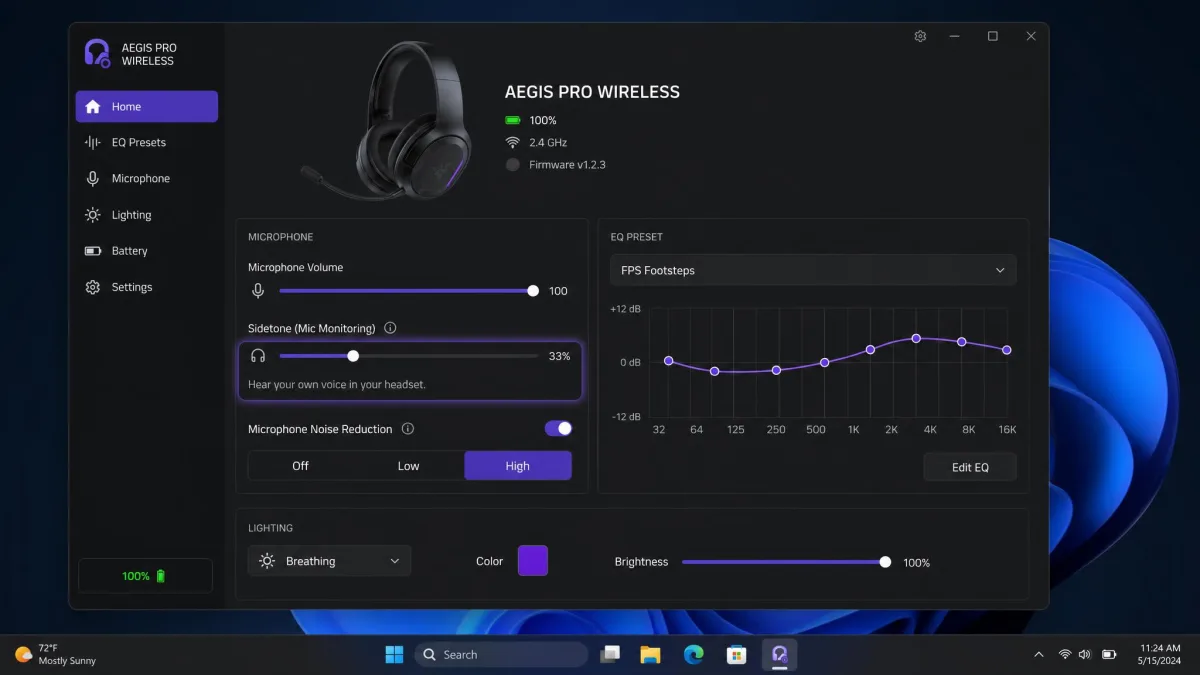
Task: Click the AEGIS PRO WIRELESS device title
Action: tap(592, 92)
